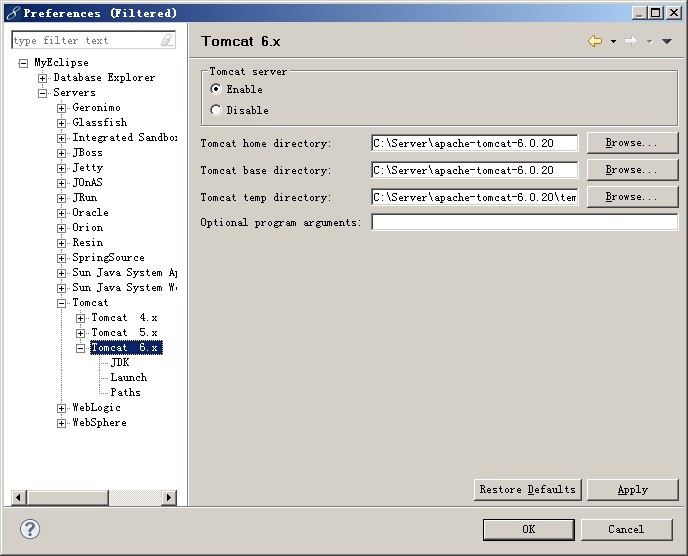The width and height of the screenshot is (688, 556).
Task: Click the Help question mark icon
Action: tap(29, 528)
